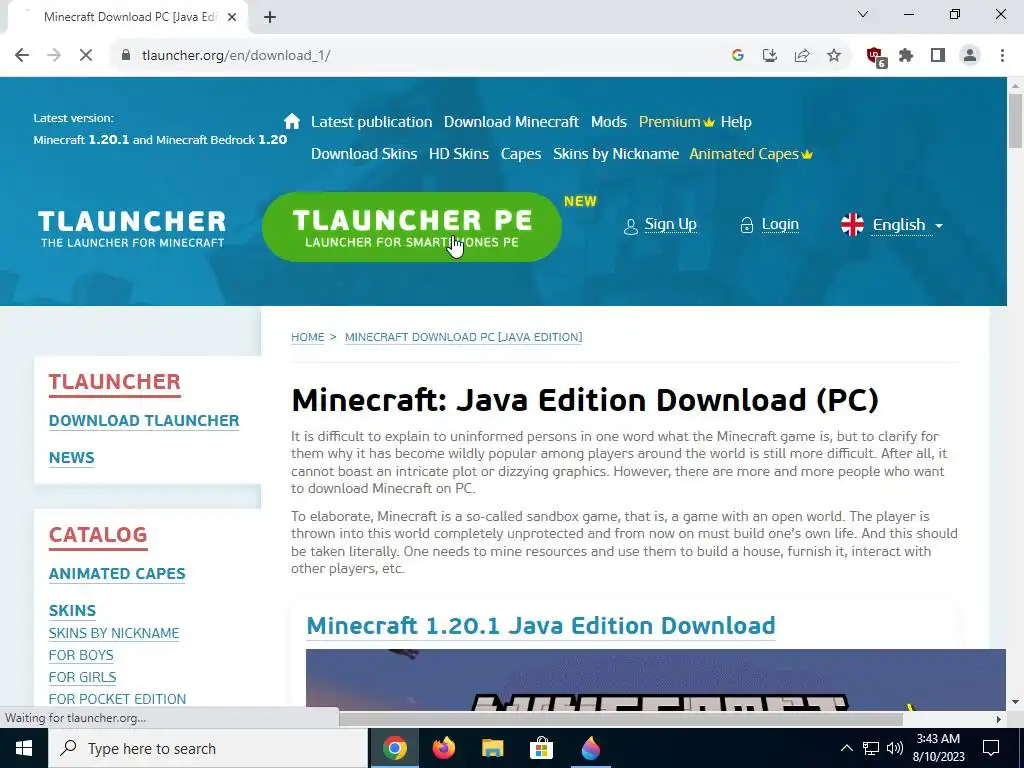Click FOR BOYS sidebar link
Image resolution: width=1024 pixels, height=768 pixels.
81,655
